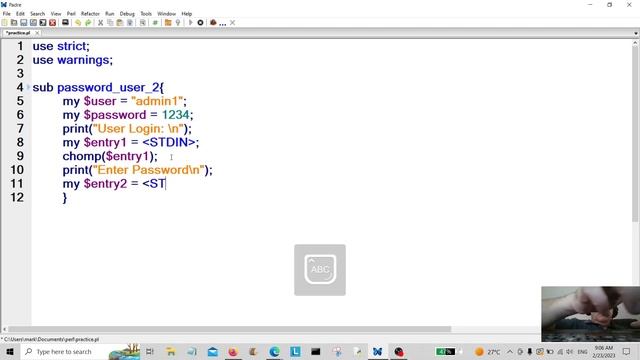Click the orange folder Open Resource icon

(x=168, y=23)
